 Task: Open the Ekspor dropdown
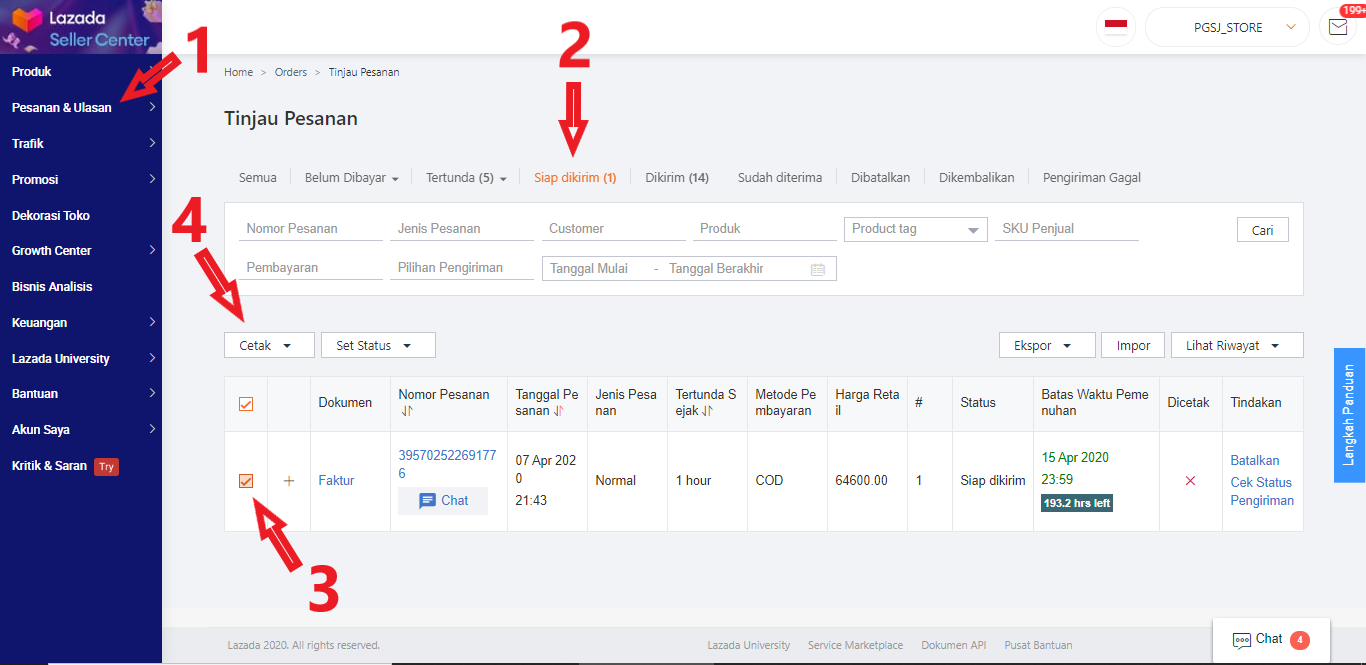[x=1047, y=345]
